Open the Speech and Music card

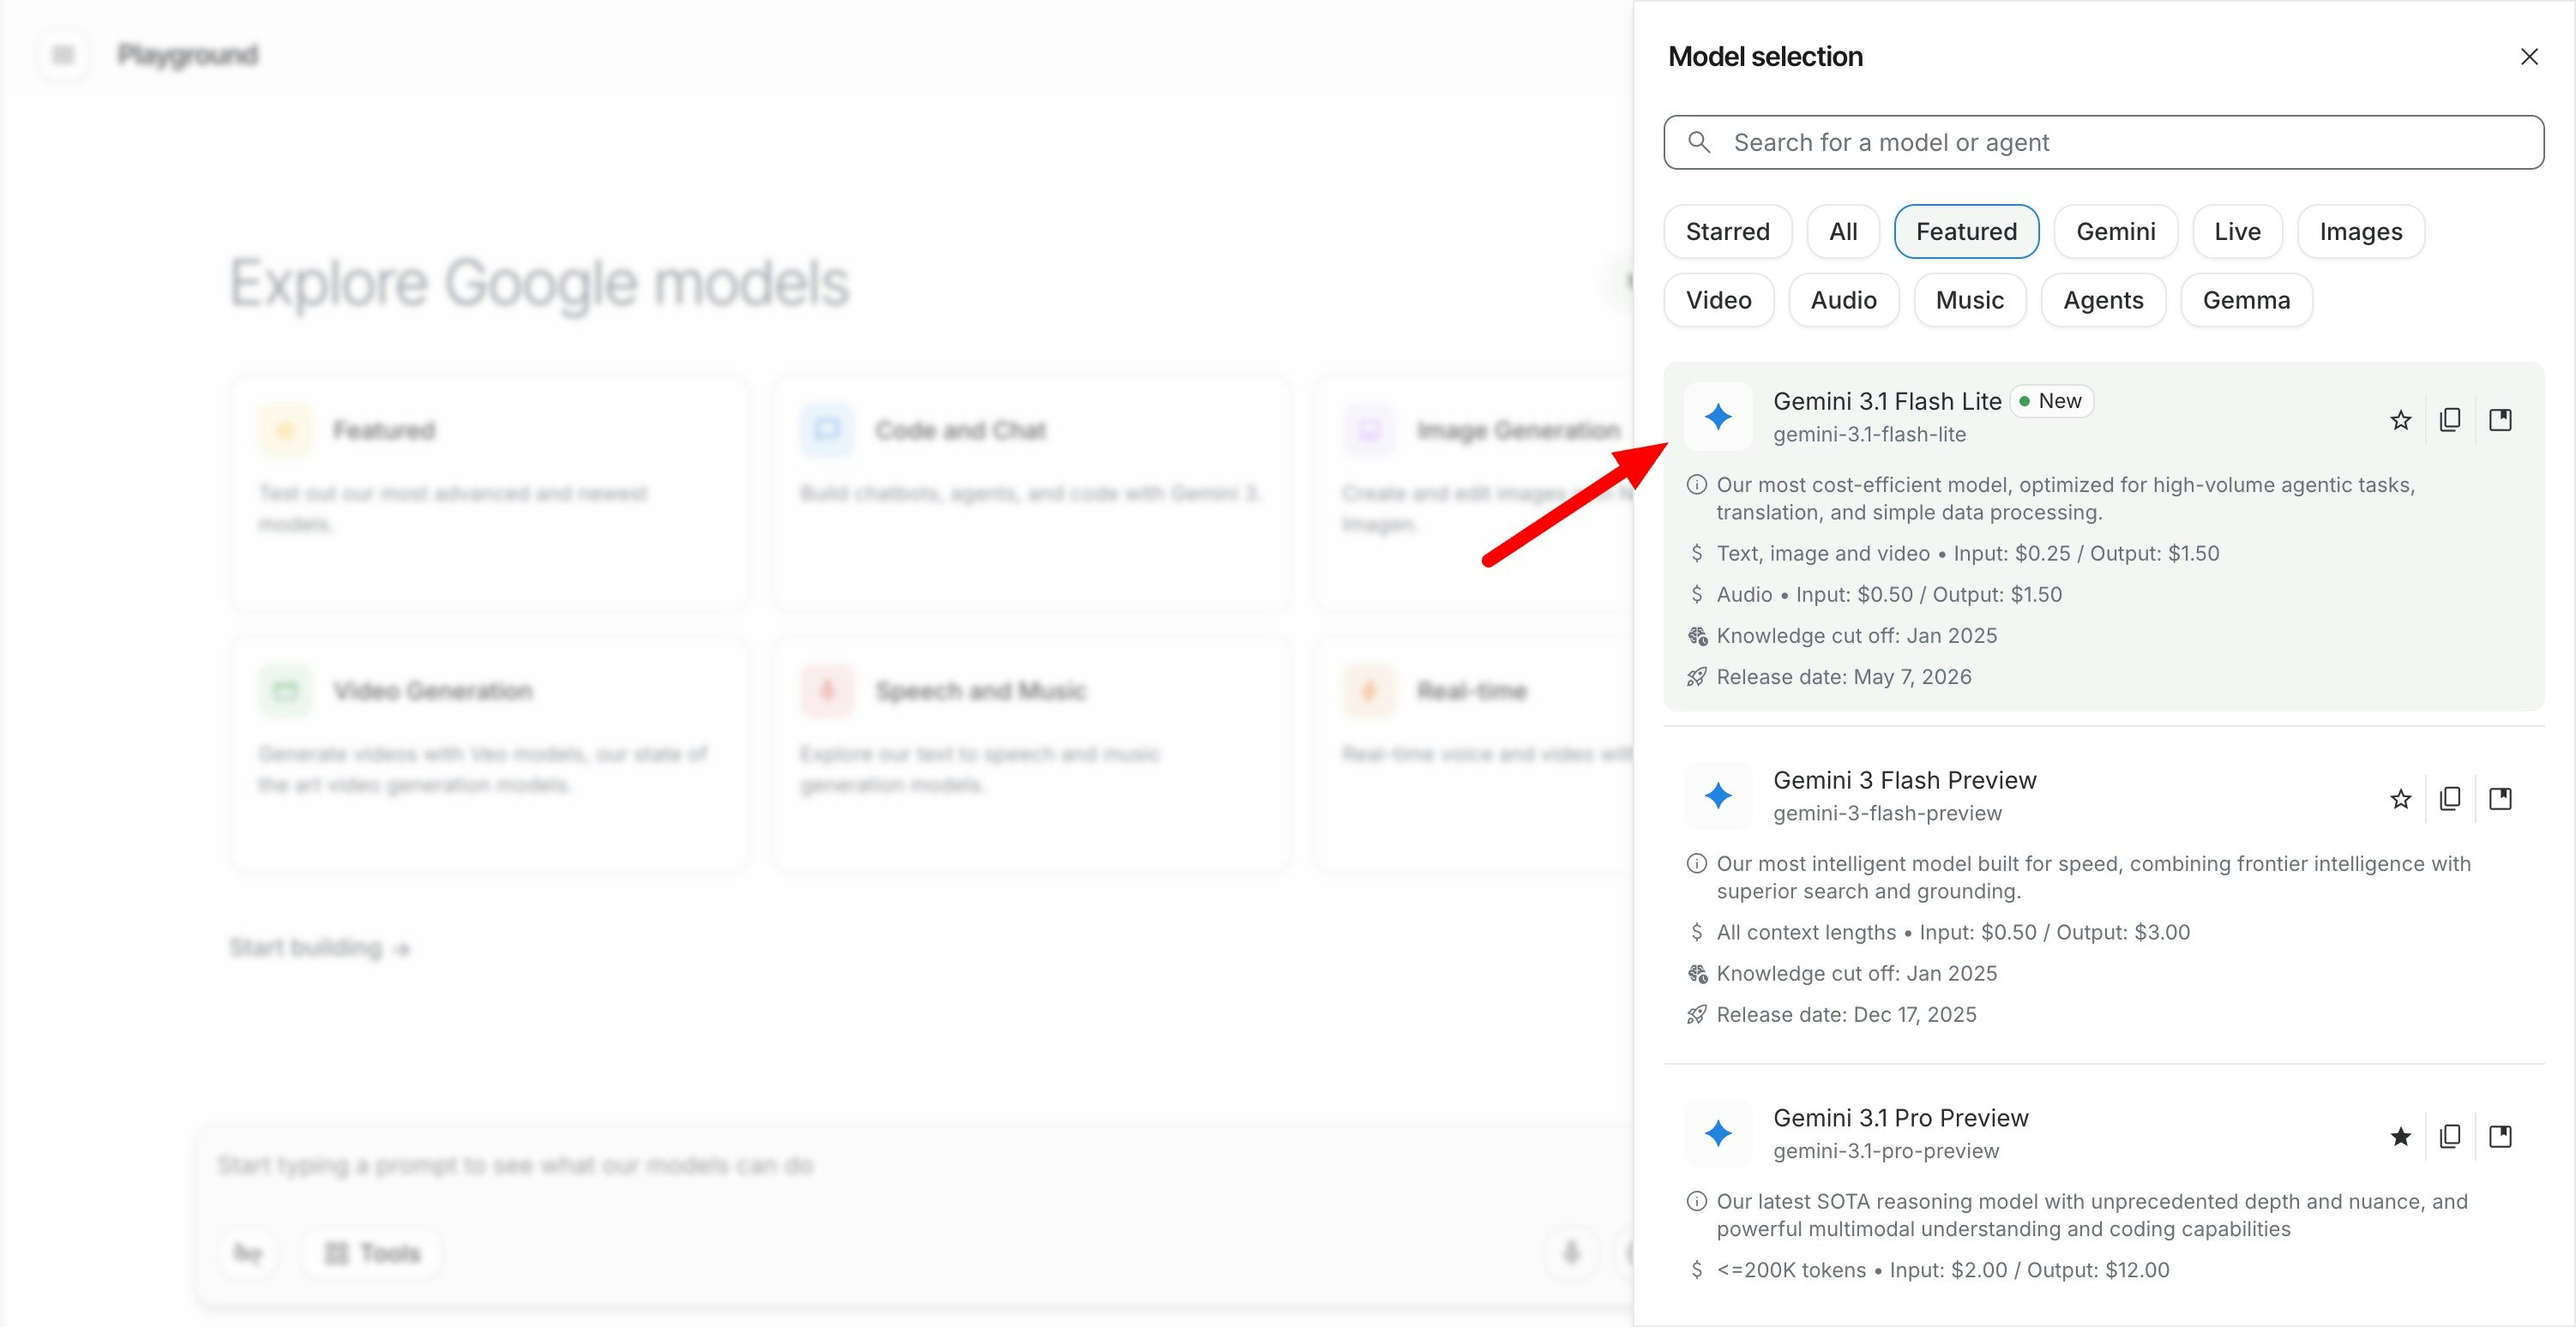pyautogui.click(x=1030, y=754)
